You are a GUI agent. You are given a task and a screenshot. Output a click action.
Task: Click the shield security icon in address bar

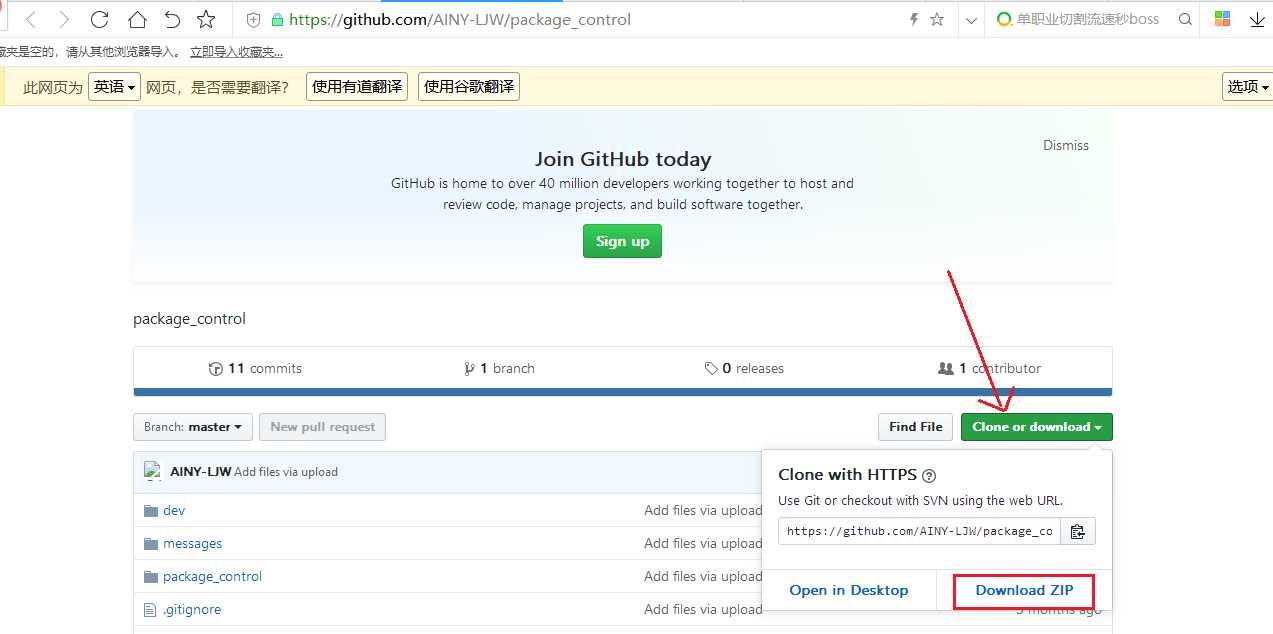tap(253, 19)
